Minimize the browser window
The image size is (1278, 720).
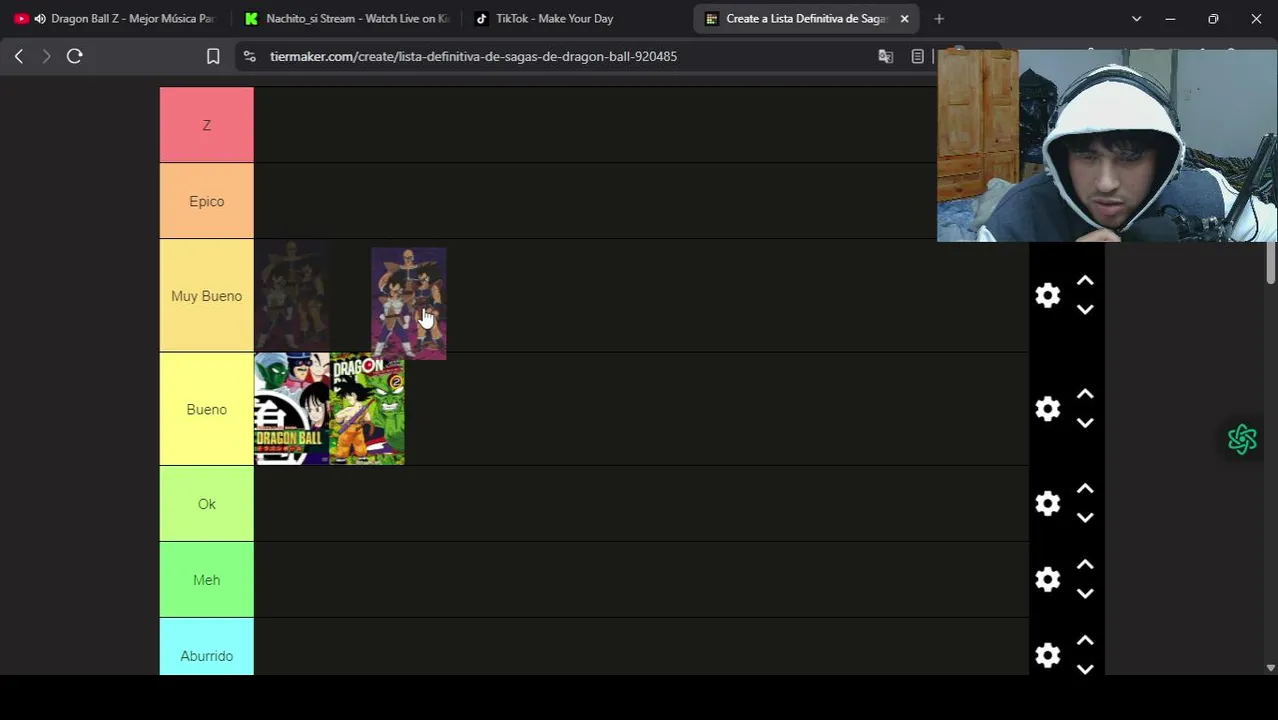[1170, 18]
